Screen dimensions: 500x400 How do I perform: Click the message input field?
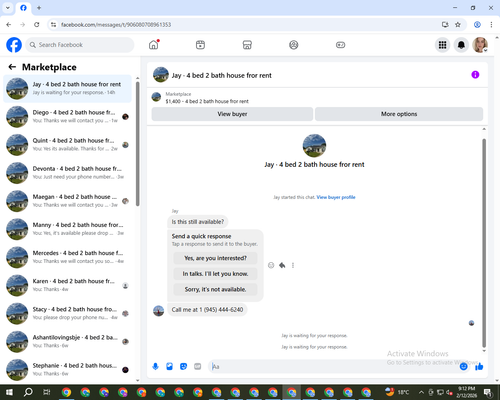333,367
